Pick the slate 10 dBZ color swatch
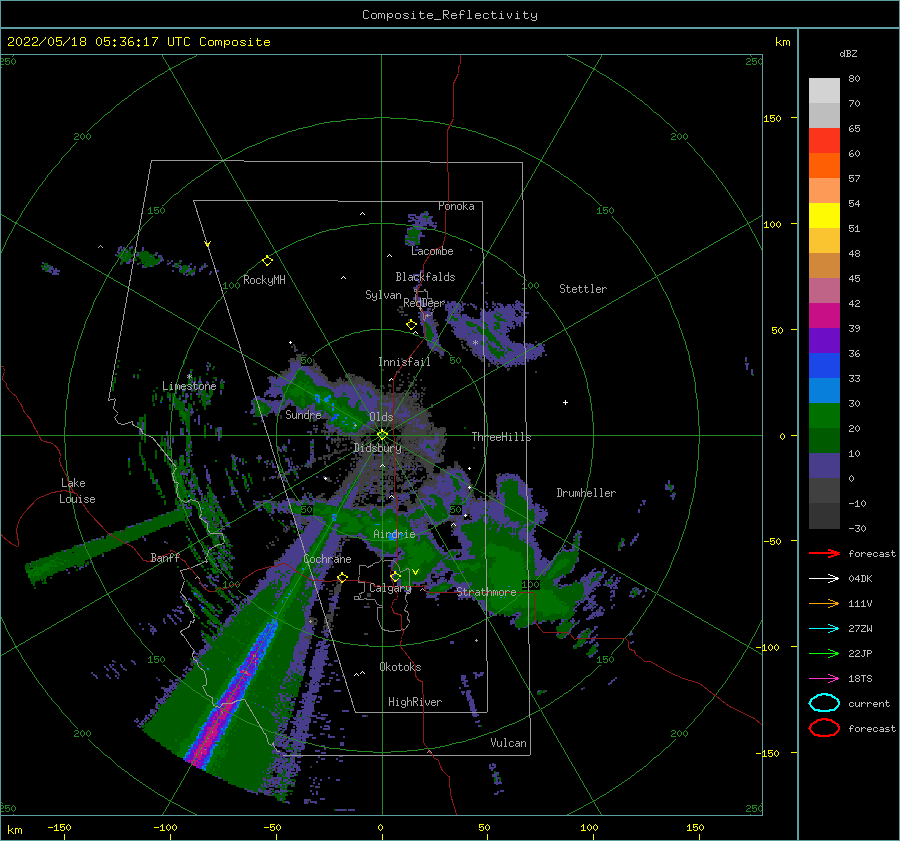 (x=824, y=465)
